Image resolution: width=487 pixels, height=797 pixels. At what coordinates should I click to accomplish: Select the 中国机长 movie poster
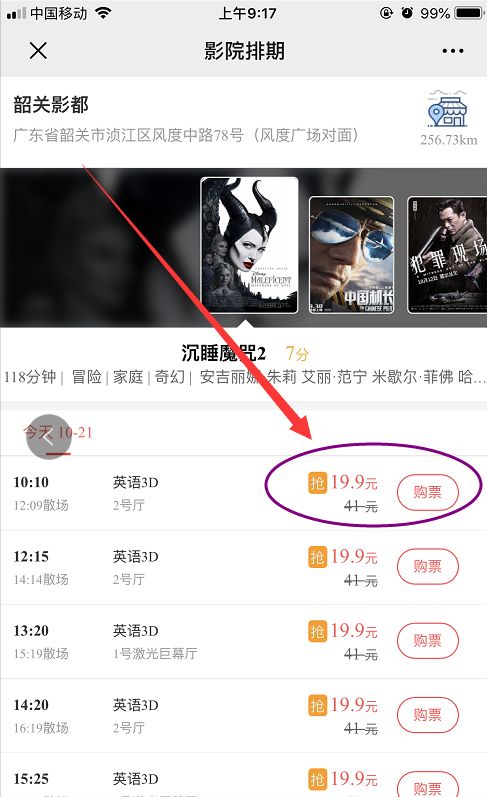click(351, 255)
